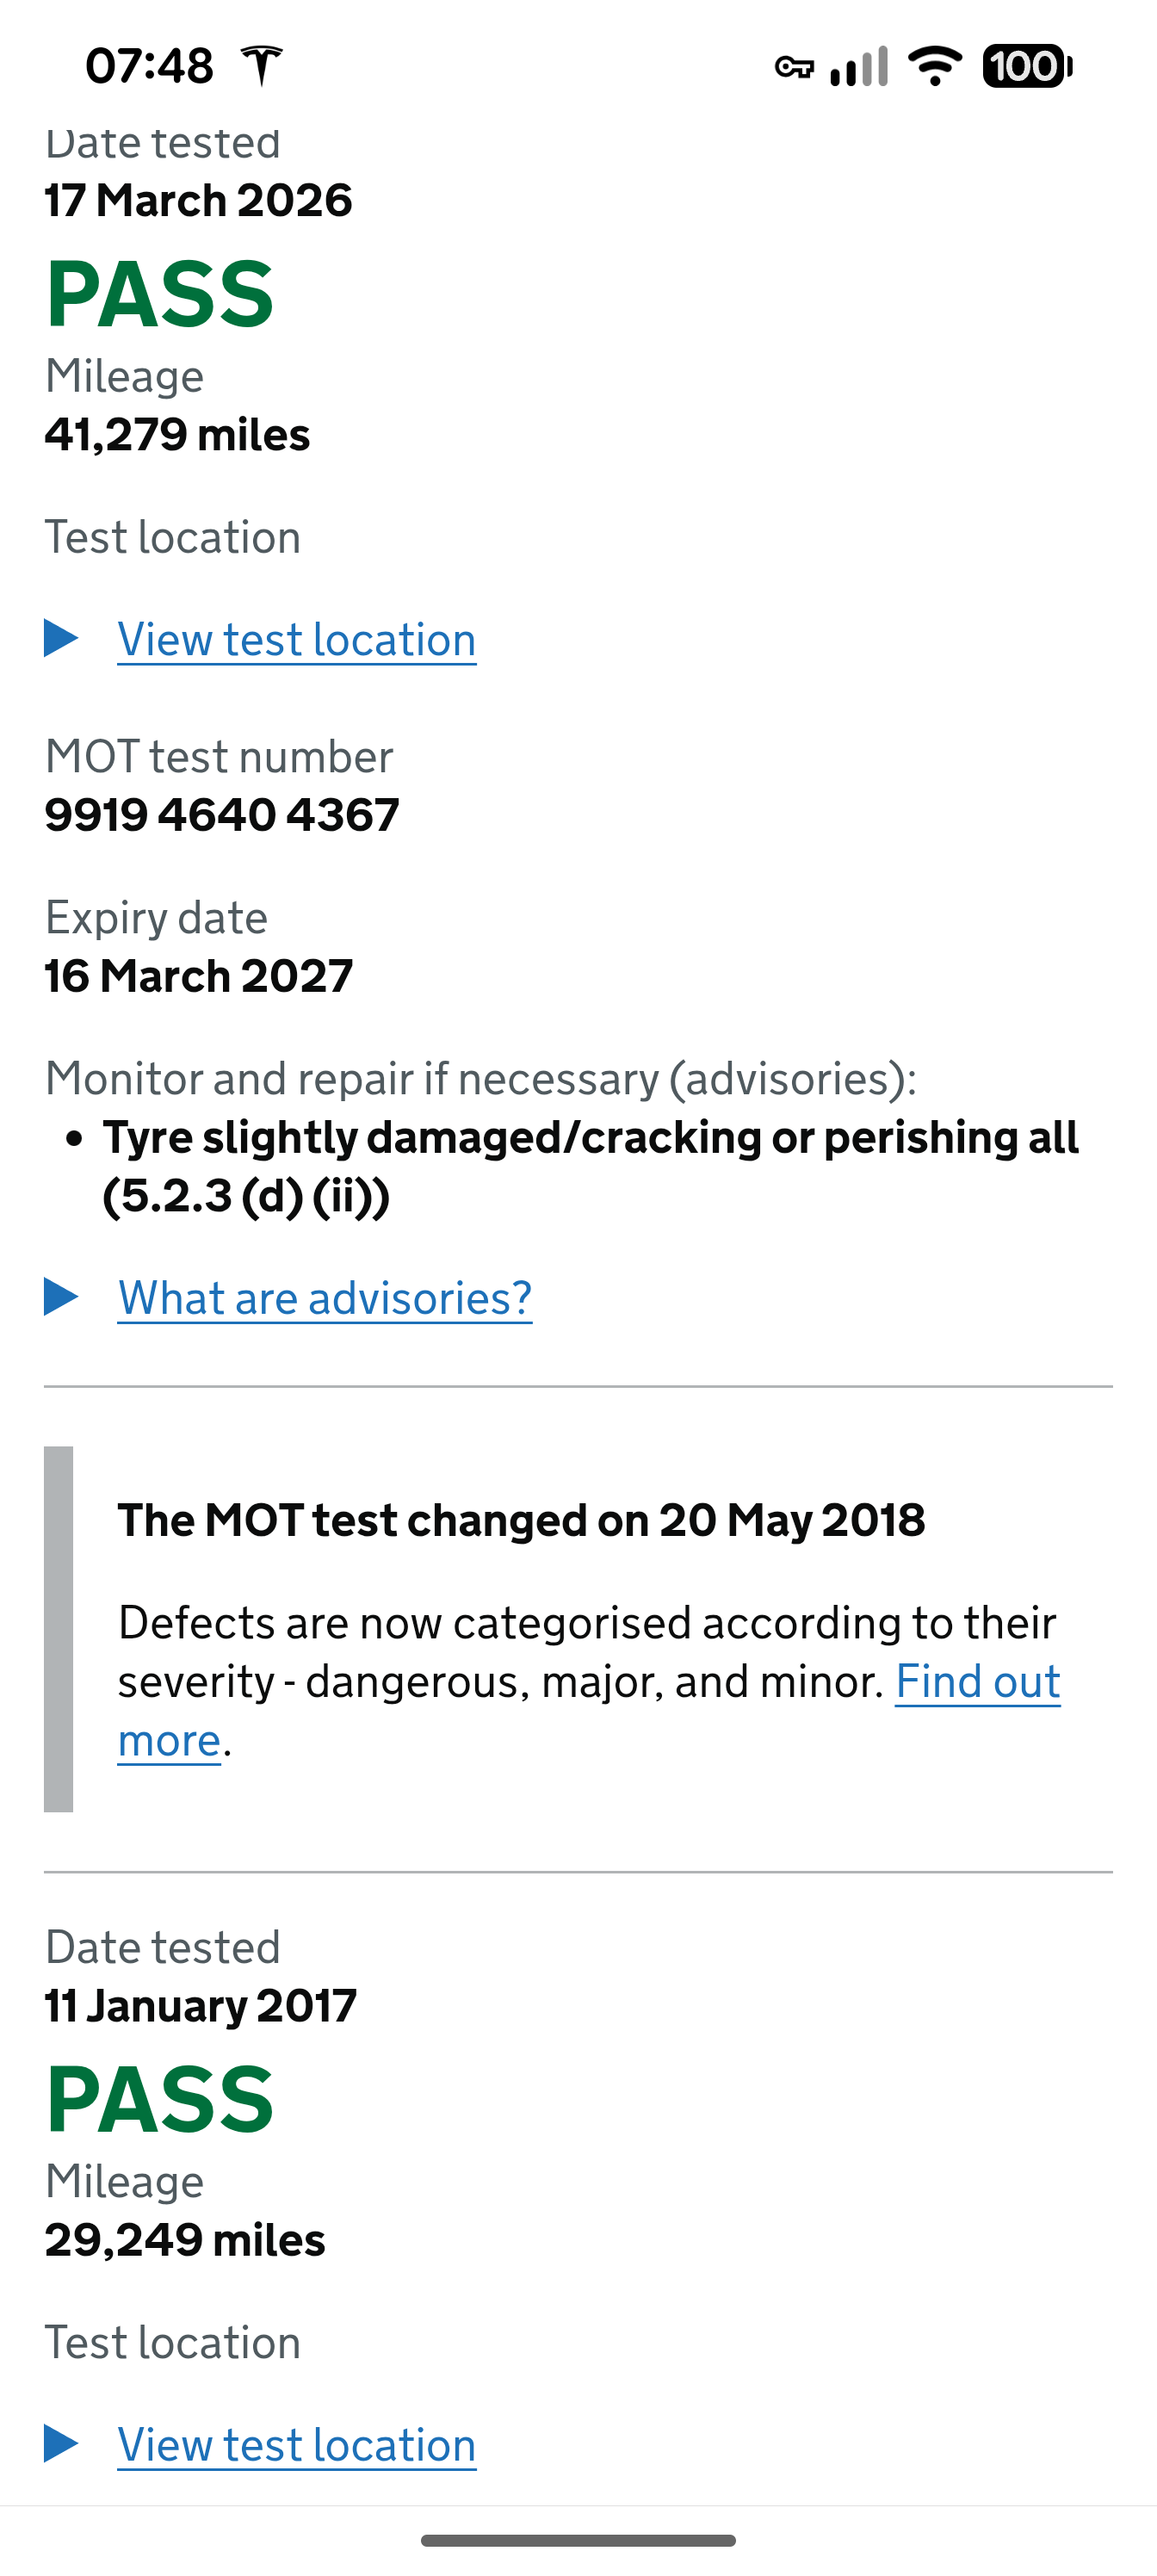
Task: Select MOT test number 9919 4640 4367
Action: tap(222, 815)
